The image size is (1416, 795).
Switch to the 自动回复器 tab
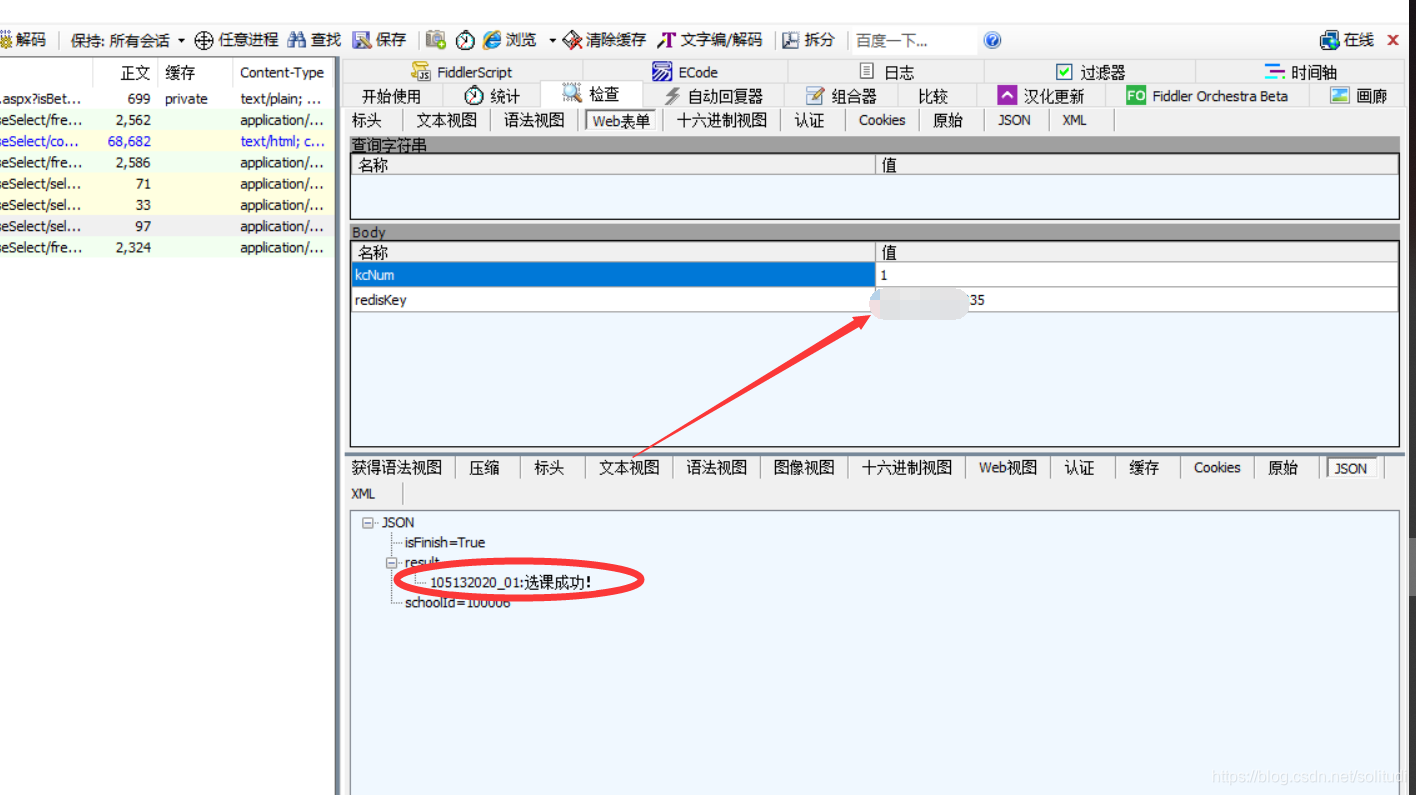tap(714, 96)
